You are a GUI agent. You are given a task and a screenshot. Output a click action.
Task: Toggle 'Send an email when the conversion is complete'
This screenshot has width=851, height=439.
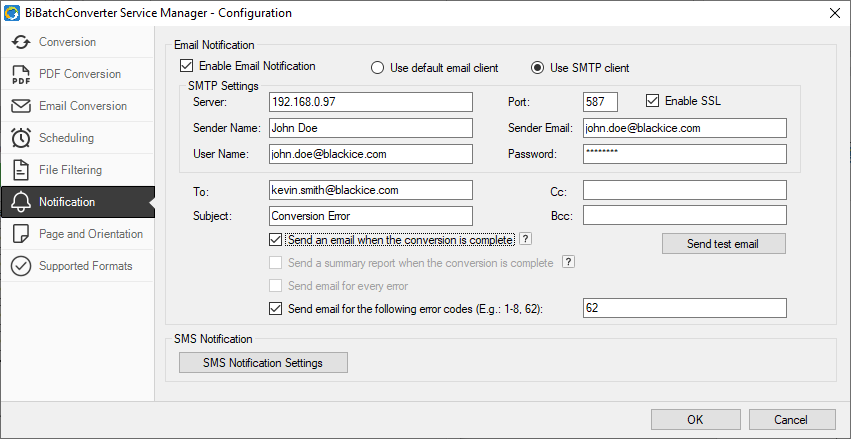pyautogui.click(x=276, y=239)
